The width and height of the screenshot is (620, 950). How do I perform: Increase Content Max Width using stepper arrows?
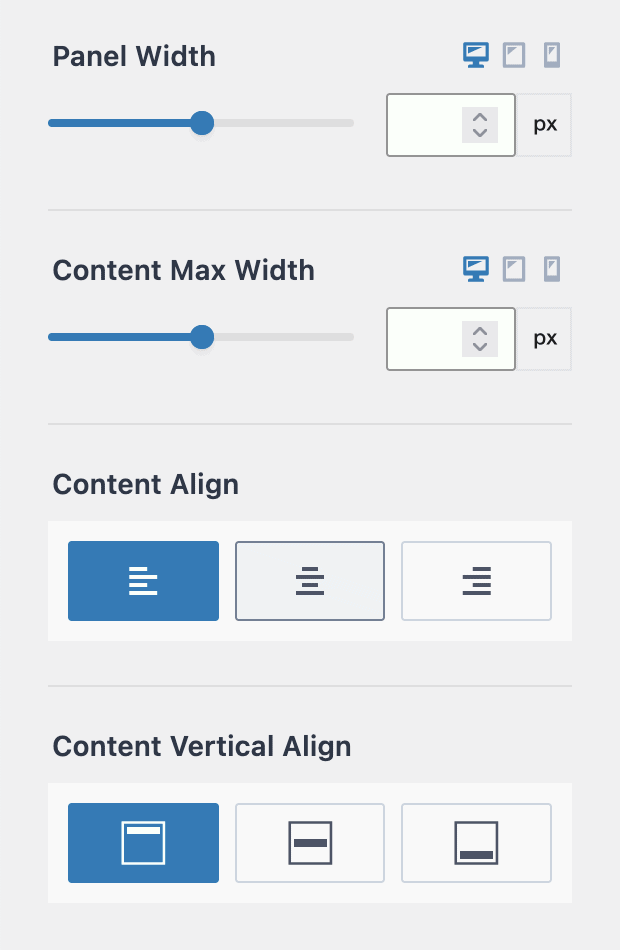tap(480, 330)
